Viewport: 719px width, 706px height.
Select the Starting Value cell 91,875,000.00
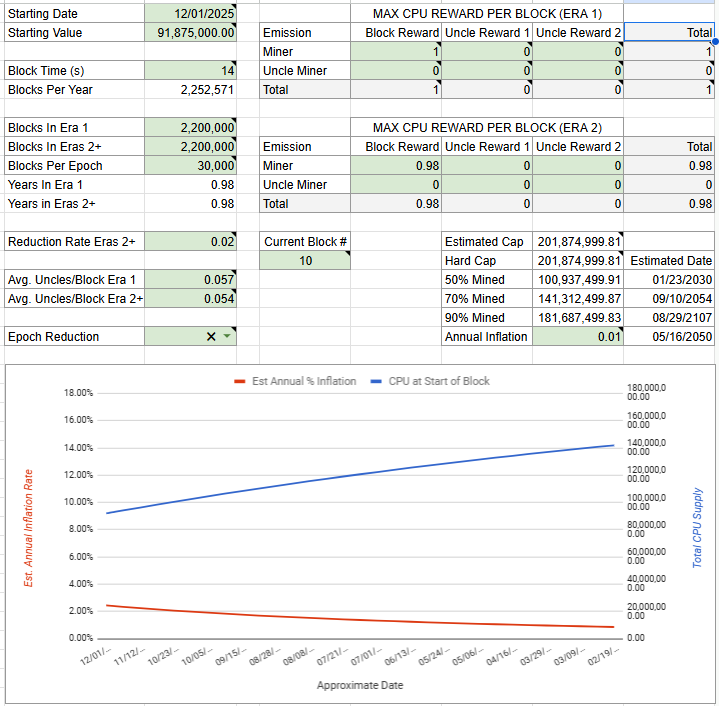point(190,33)
